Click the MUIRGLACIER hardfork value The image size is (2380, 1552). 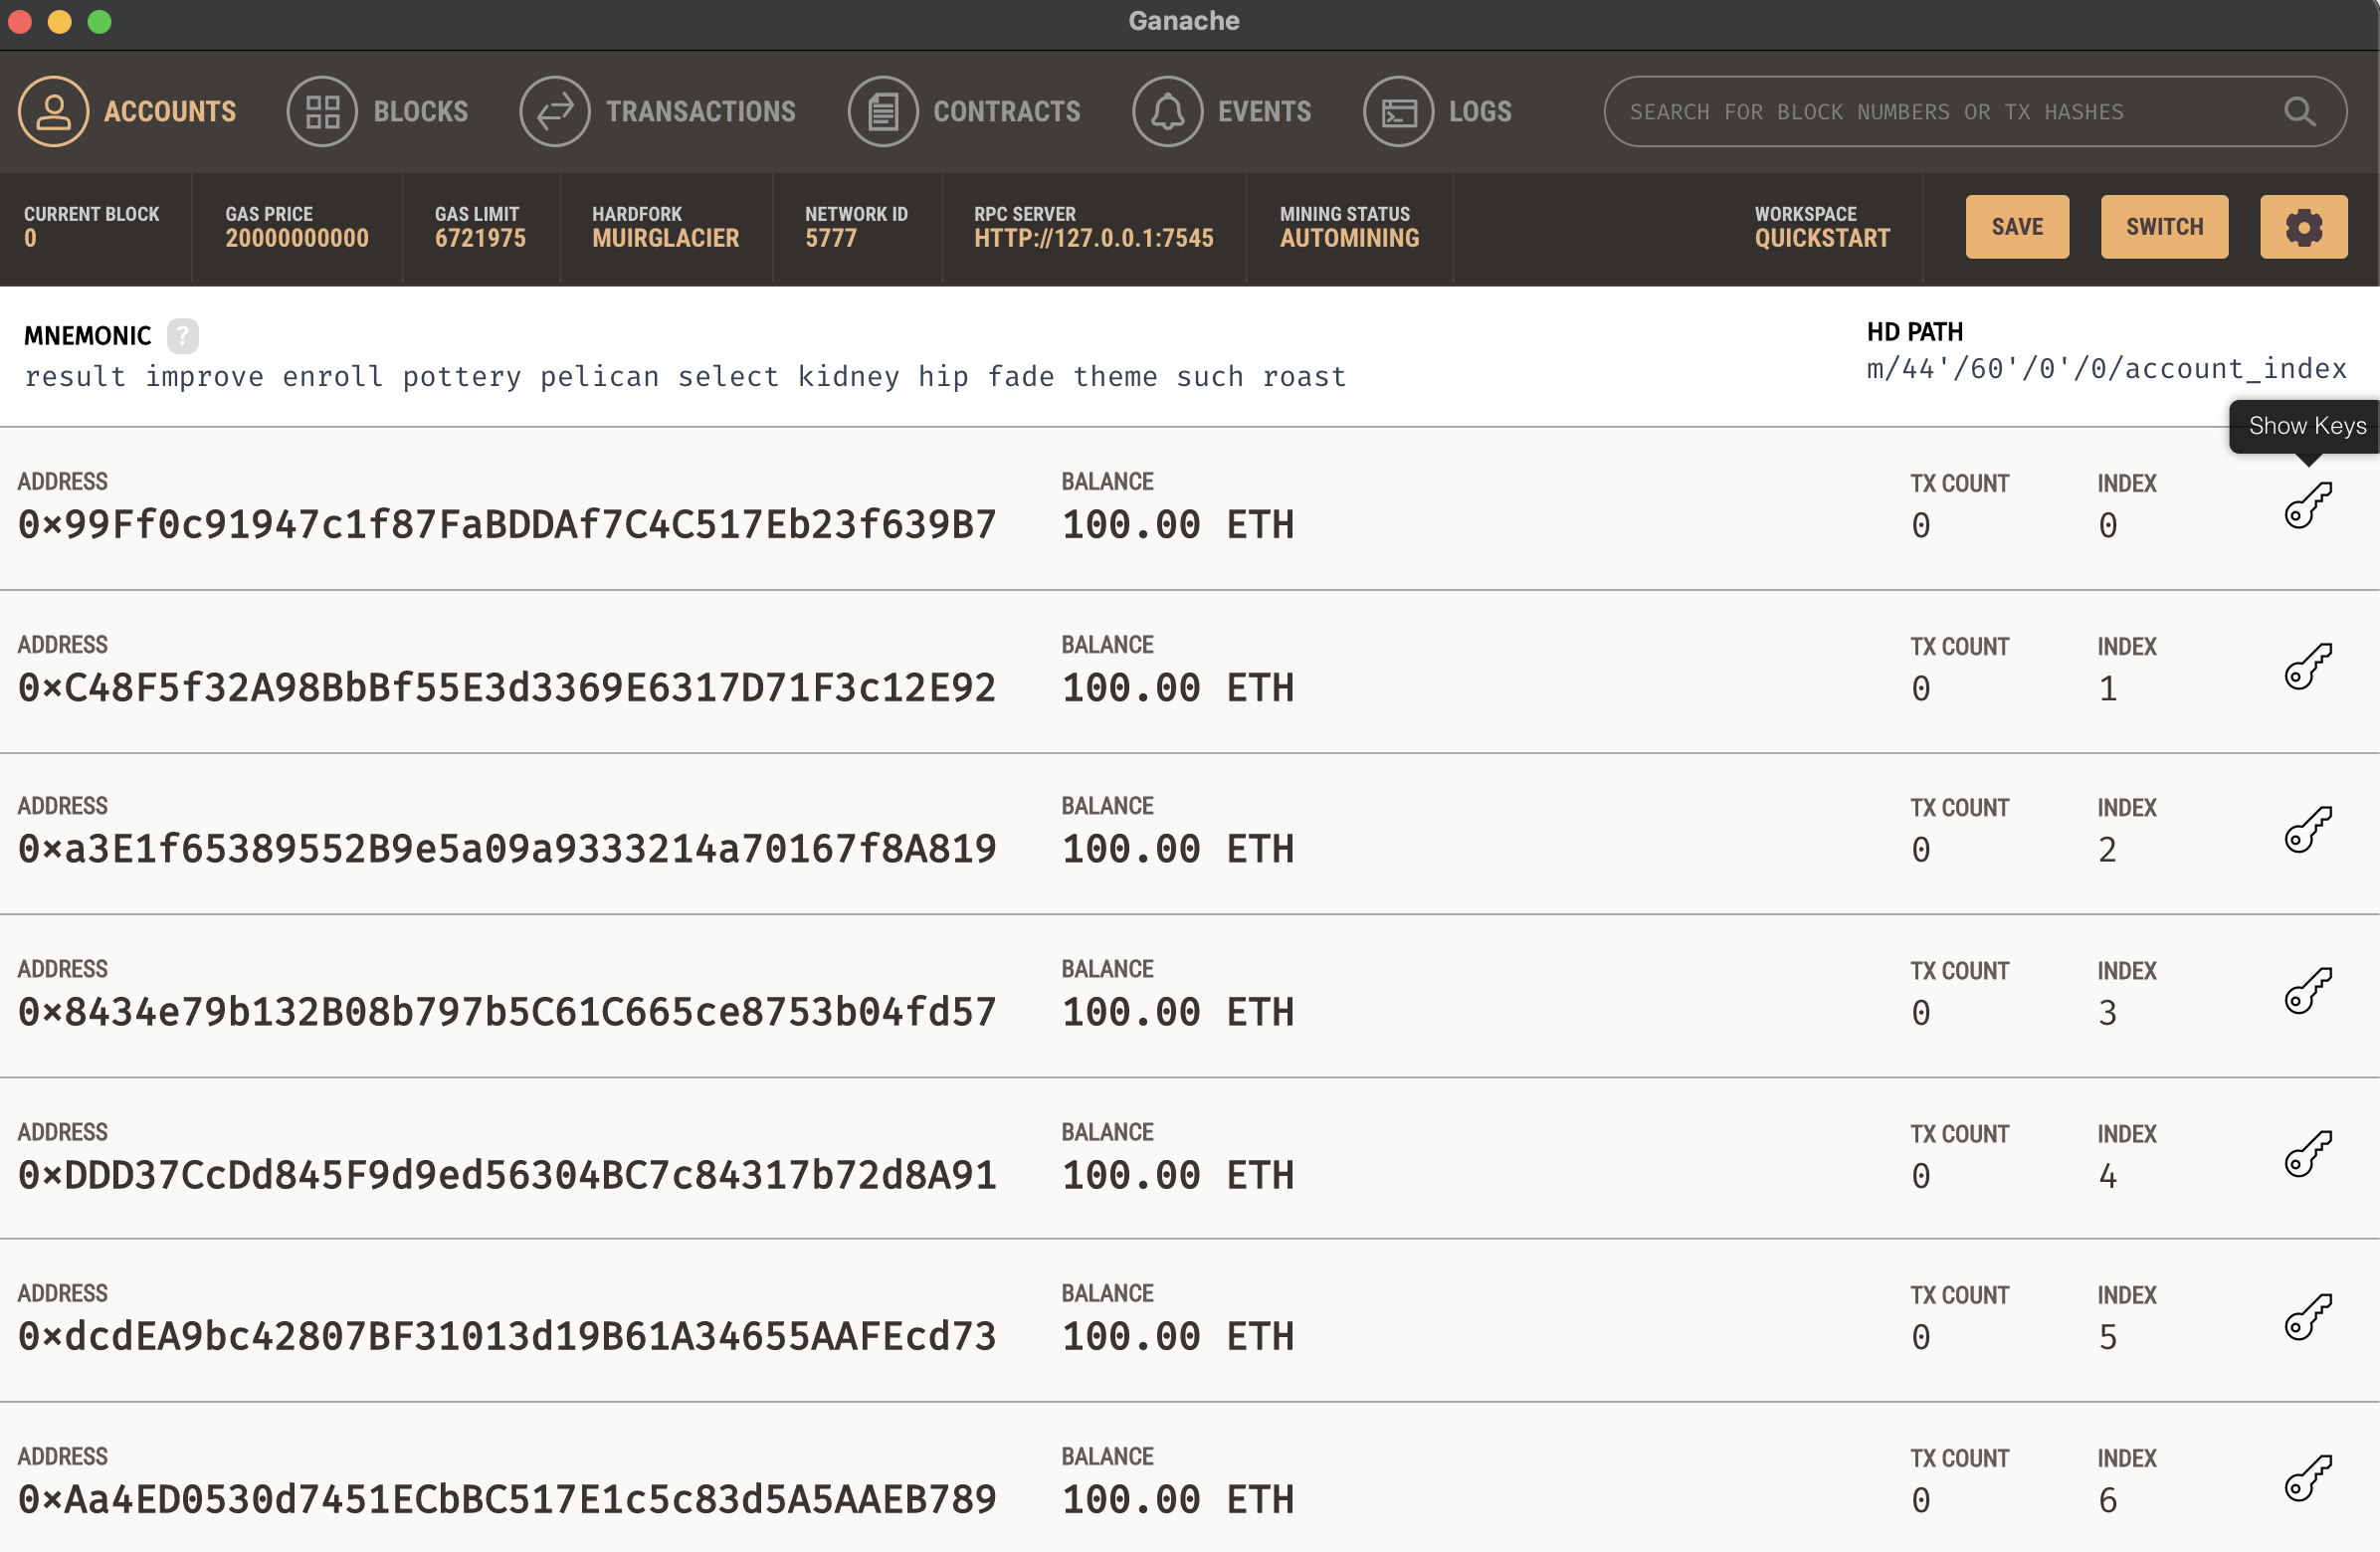(665, 238)
